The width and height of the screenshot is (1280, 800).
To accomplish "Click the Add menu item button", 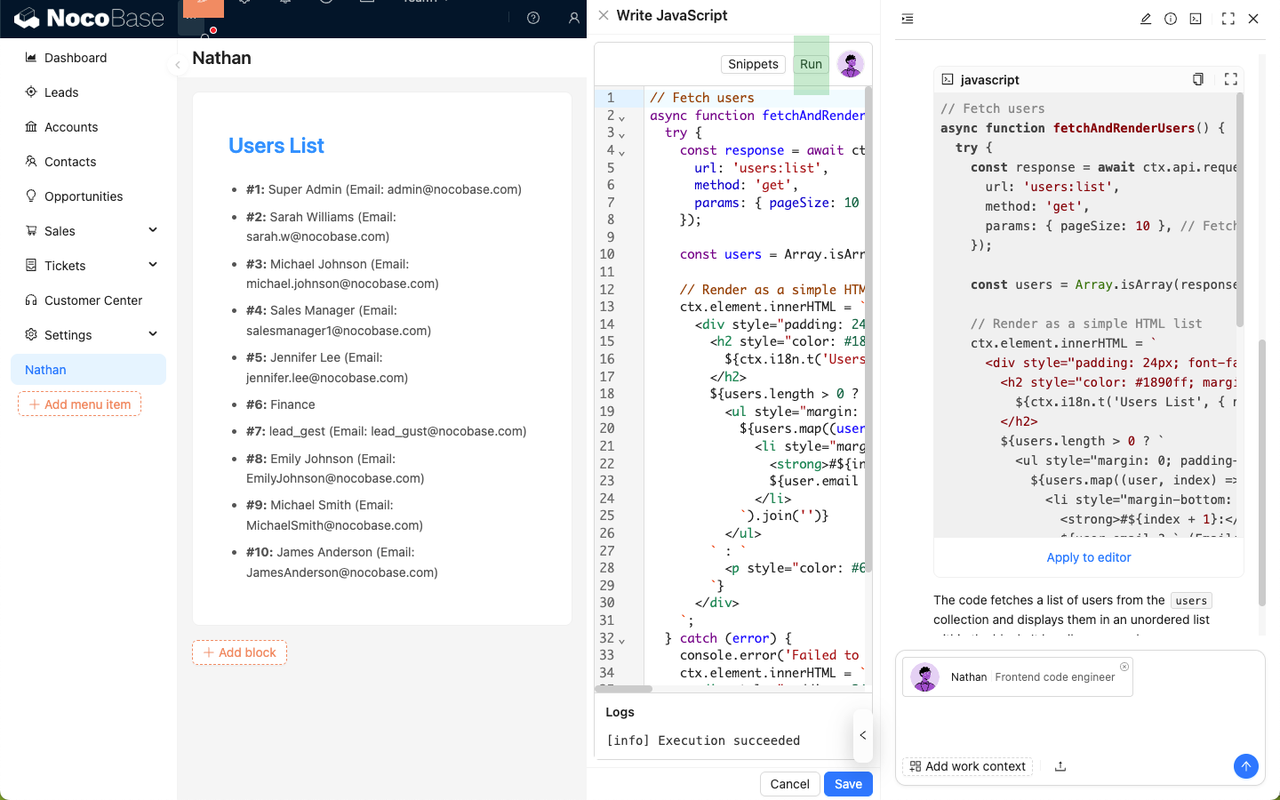I will tap(79, 404).
